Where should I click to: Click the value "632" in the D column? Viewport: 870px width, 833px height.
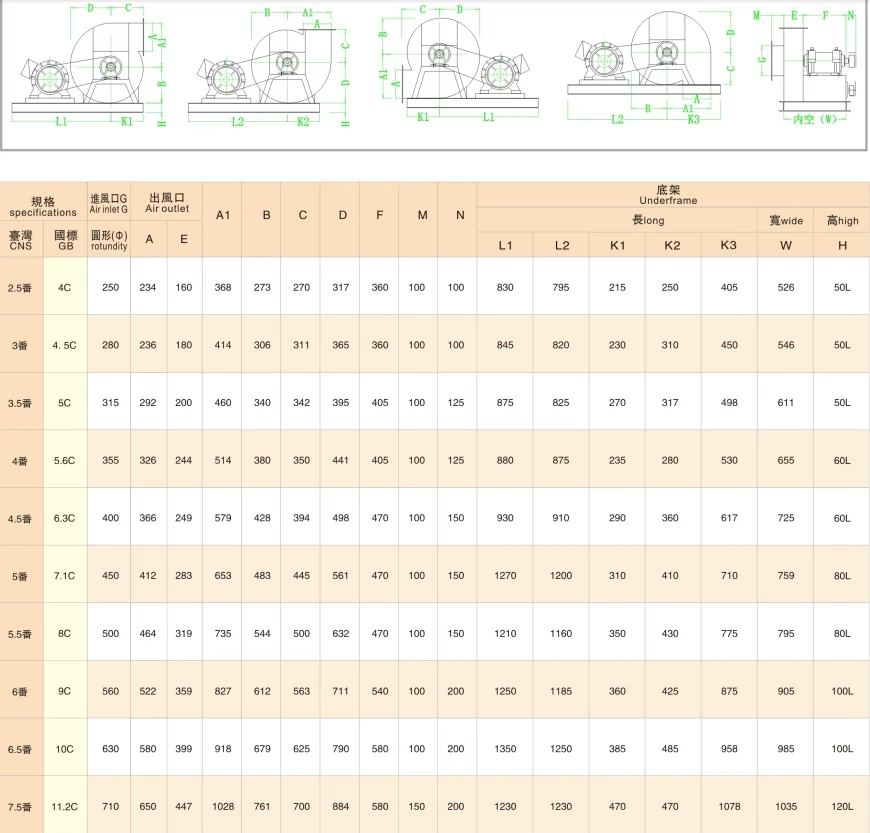coord(341,633)
